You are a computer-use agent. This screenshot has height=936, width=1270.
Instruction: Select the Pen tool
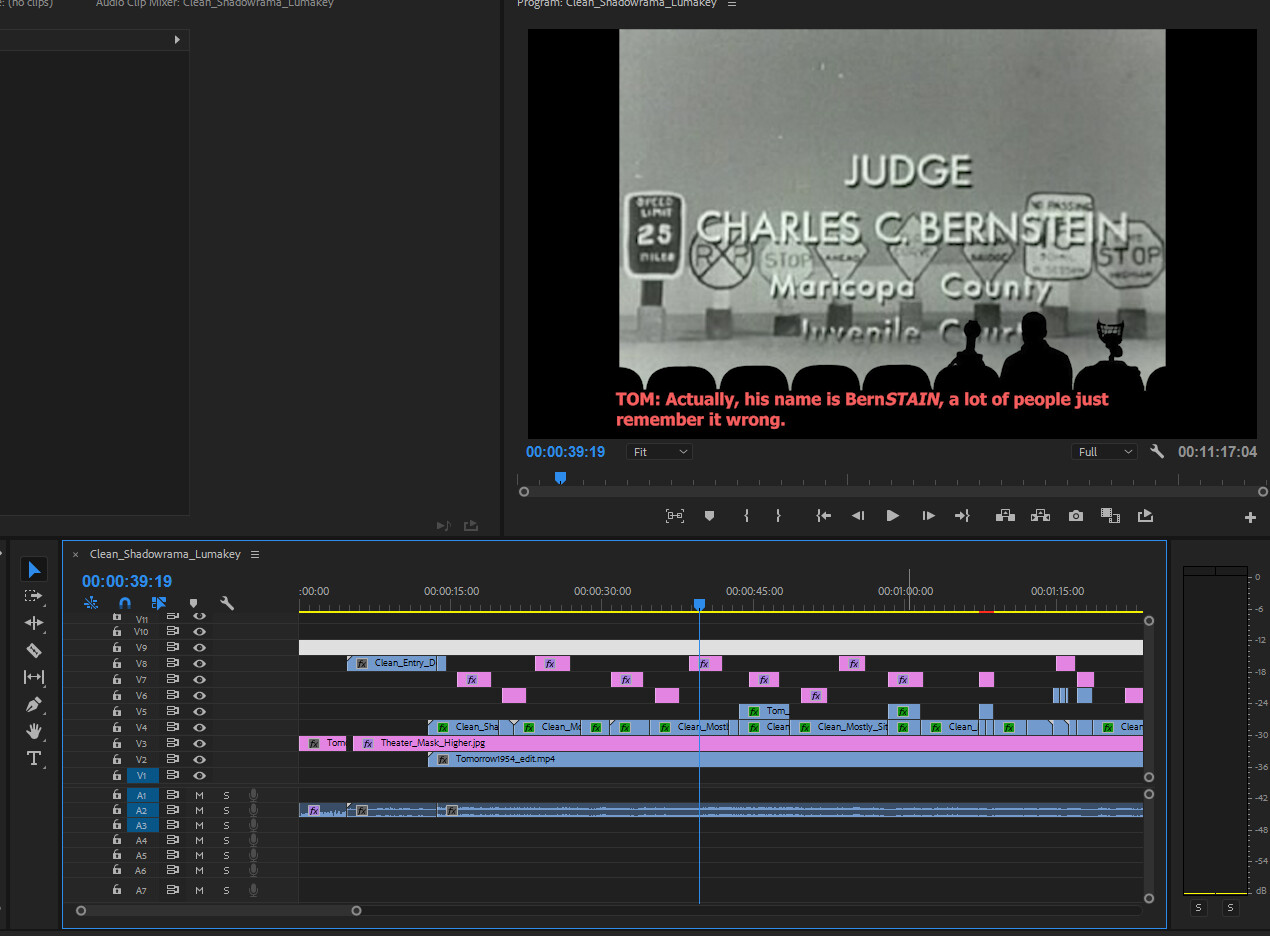(x=34, y=704)
